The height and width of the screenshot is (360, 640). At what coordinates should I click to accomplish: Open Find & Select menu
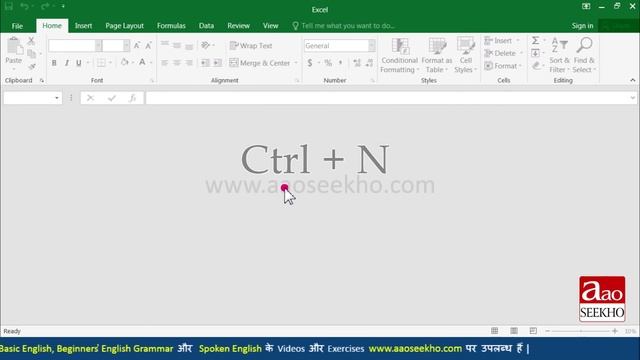click(x=584, y=56)
